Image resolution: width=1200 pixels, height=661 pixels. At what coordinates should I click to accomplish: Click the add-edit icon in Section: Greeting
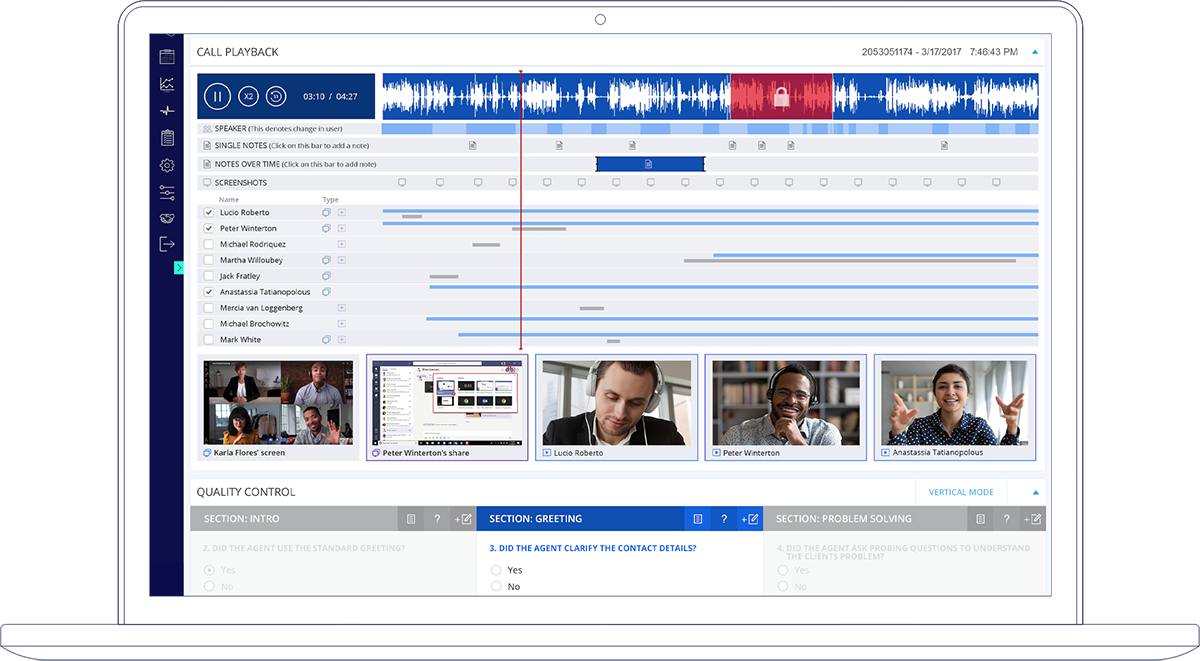(749, 519)
